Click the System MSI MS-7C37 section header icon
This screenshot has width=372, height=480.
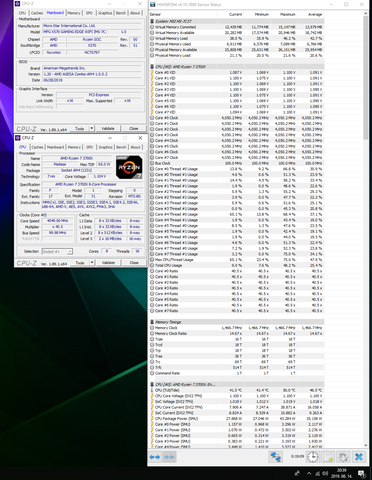pyautogui.click(x=152, y=21)
